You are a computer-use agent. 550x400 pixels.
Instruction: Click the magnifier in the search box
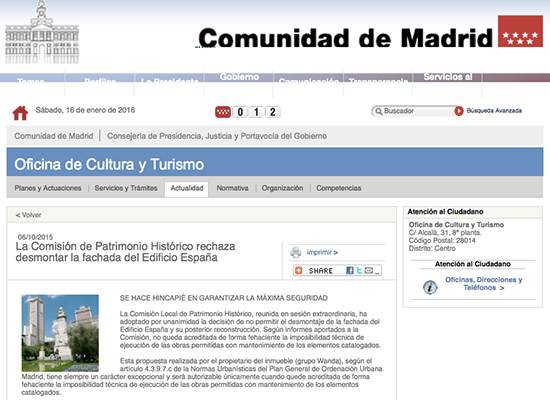[379, 111]
